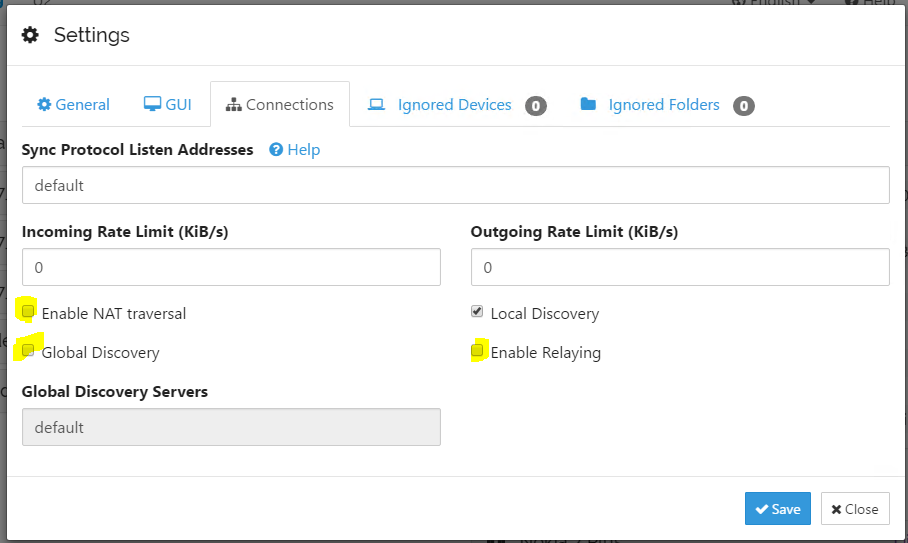Click the Ignored Devices count badge
908x543 pixels.
click(536, 106)
